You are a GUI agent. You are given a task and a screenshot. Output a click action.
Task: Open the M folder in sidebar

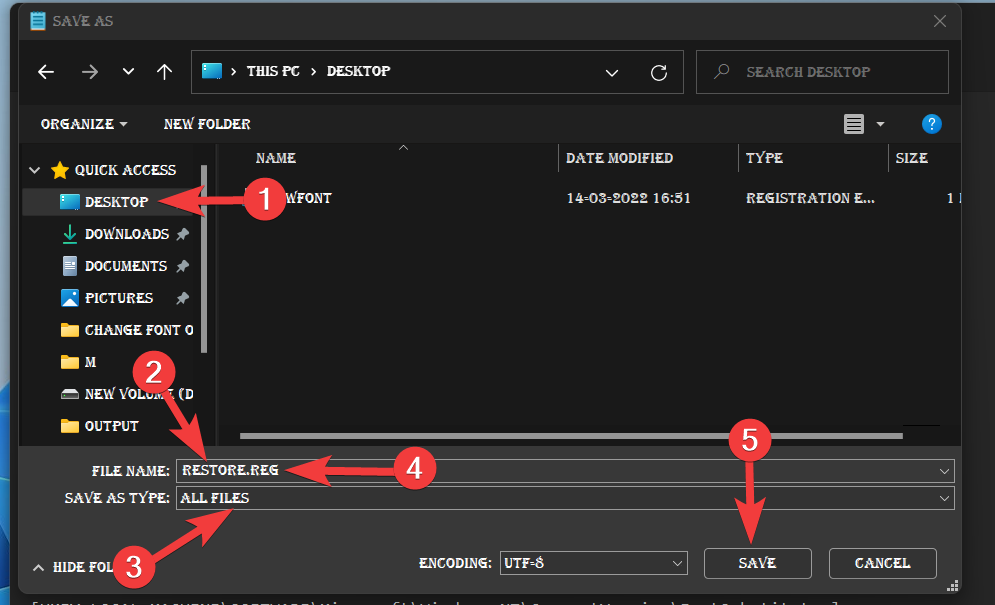point(90,362)
